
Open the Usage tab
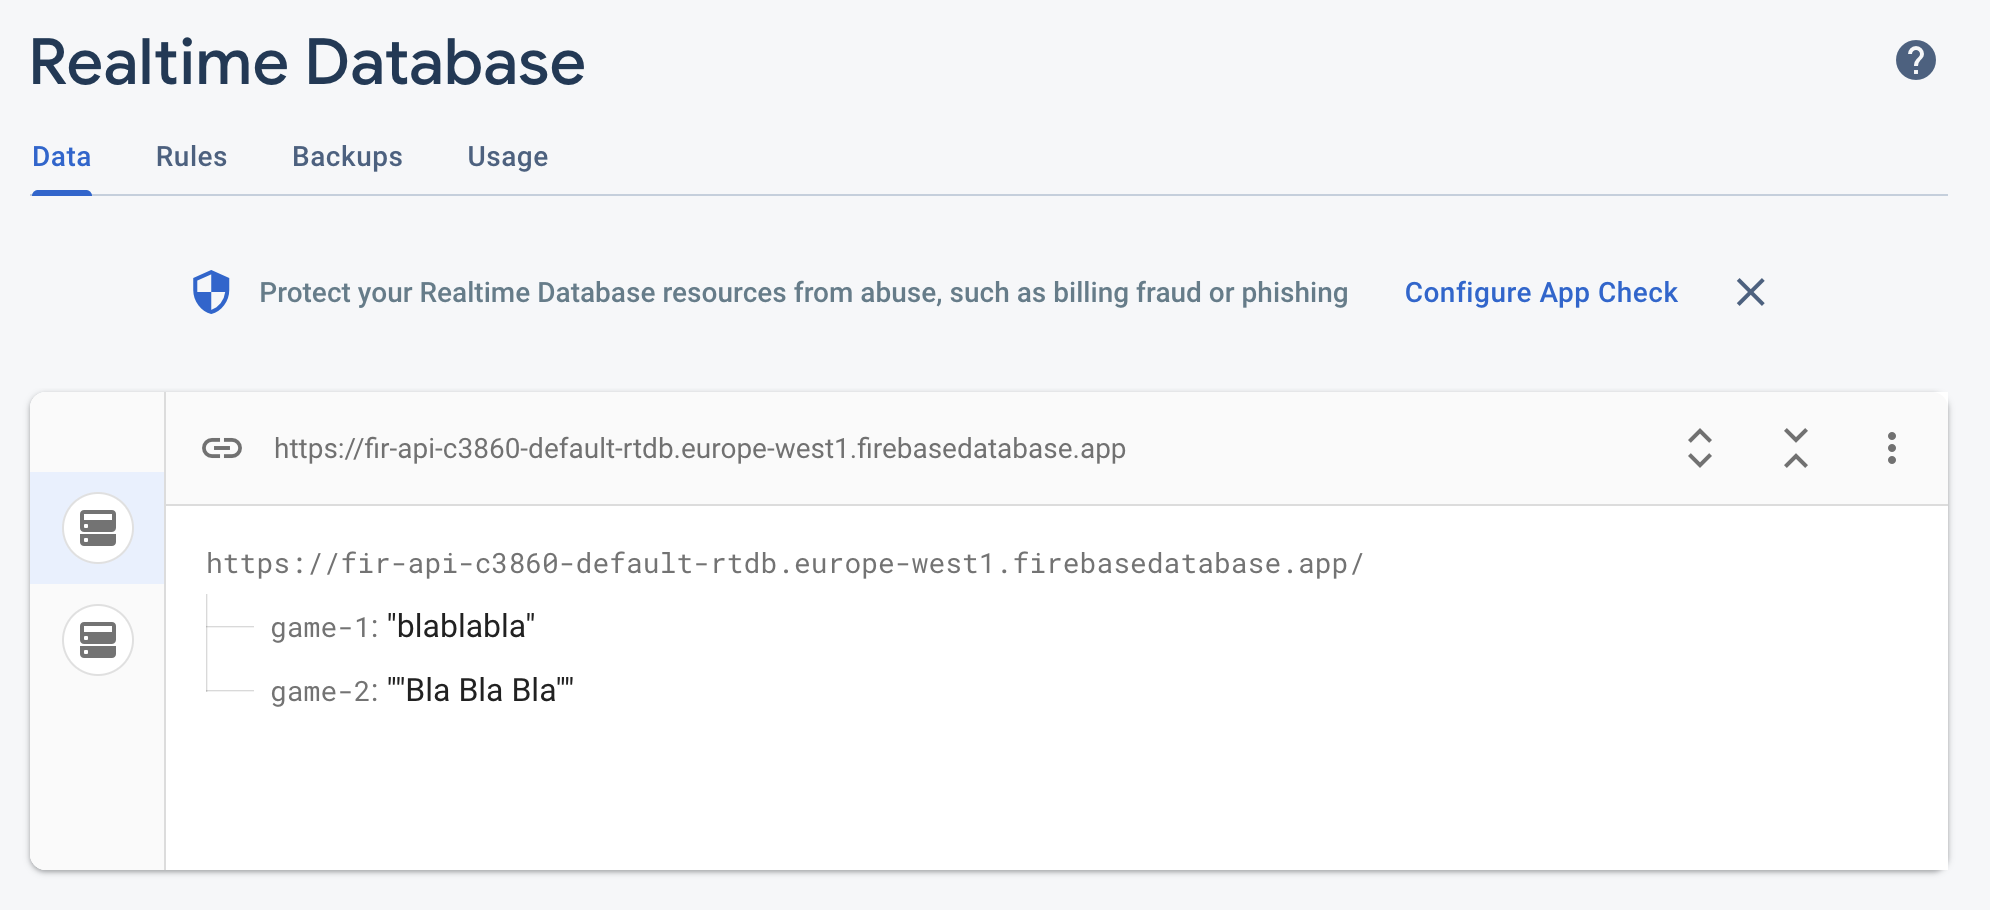pos(507,157)
